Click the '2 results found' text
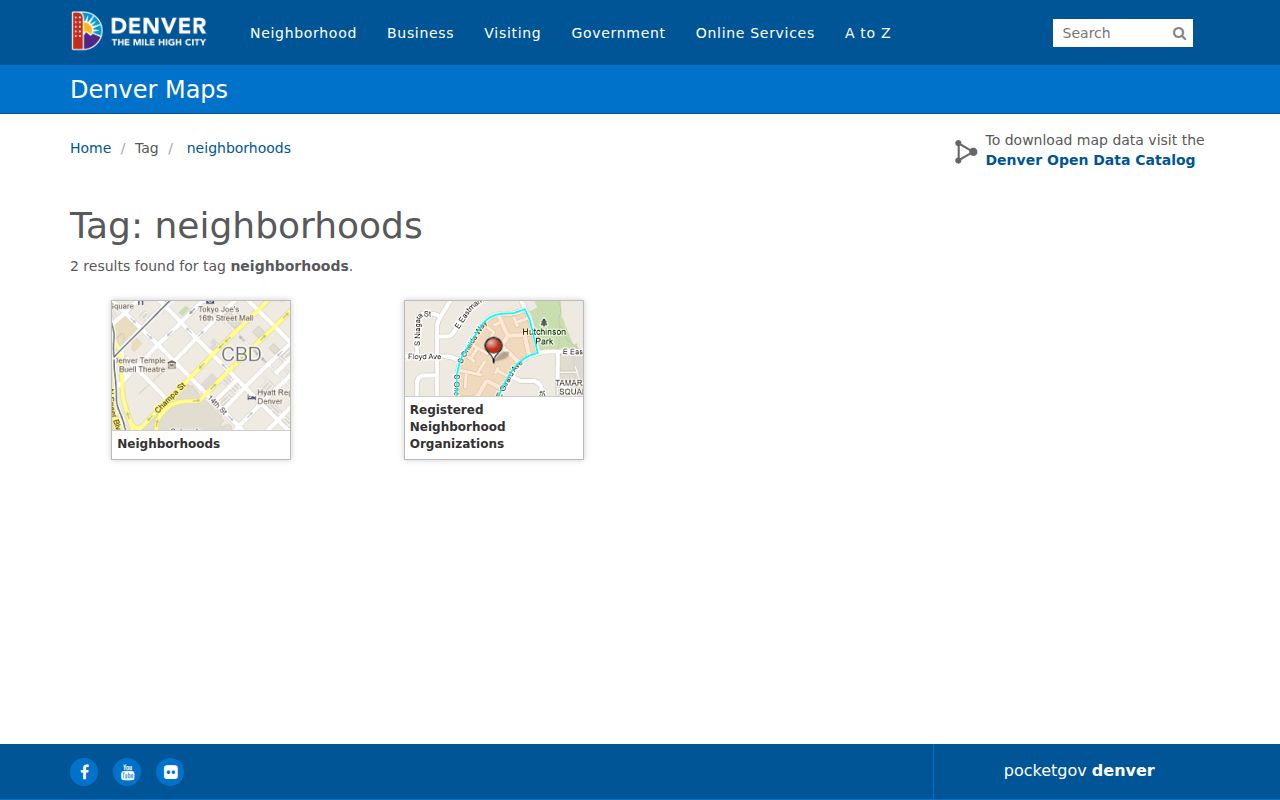 point(211,266)
